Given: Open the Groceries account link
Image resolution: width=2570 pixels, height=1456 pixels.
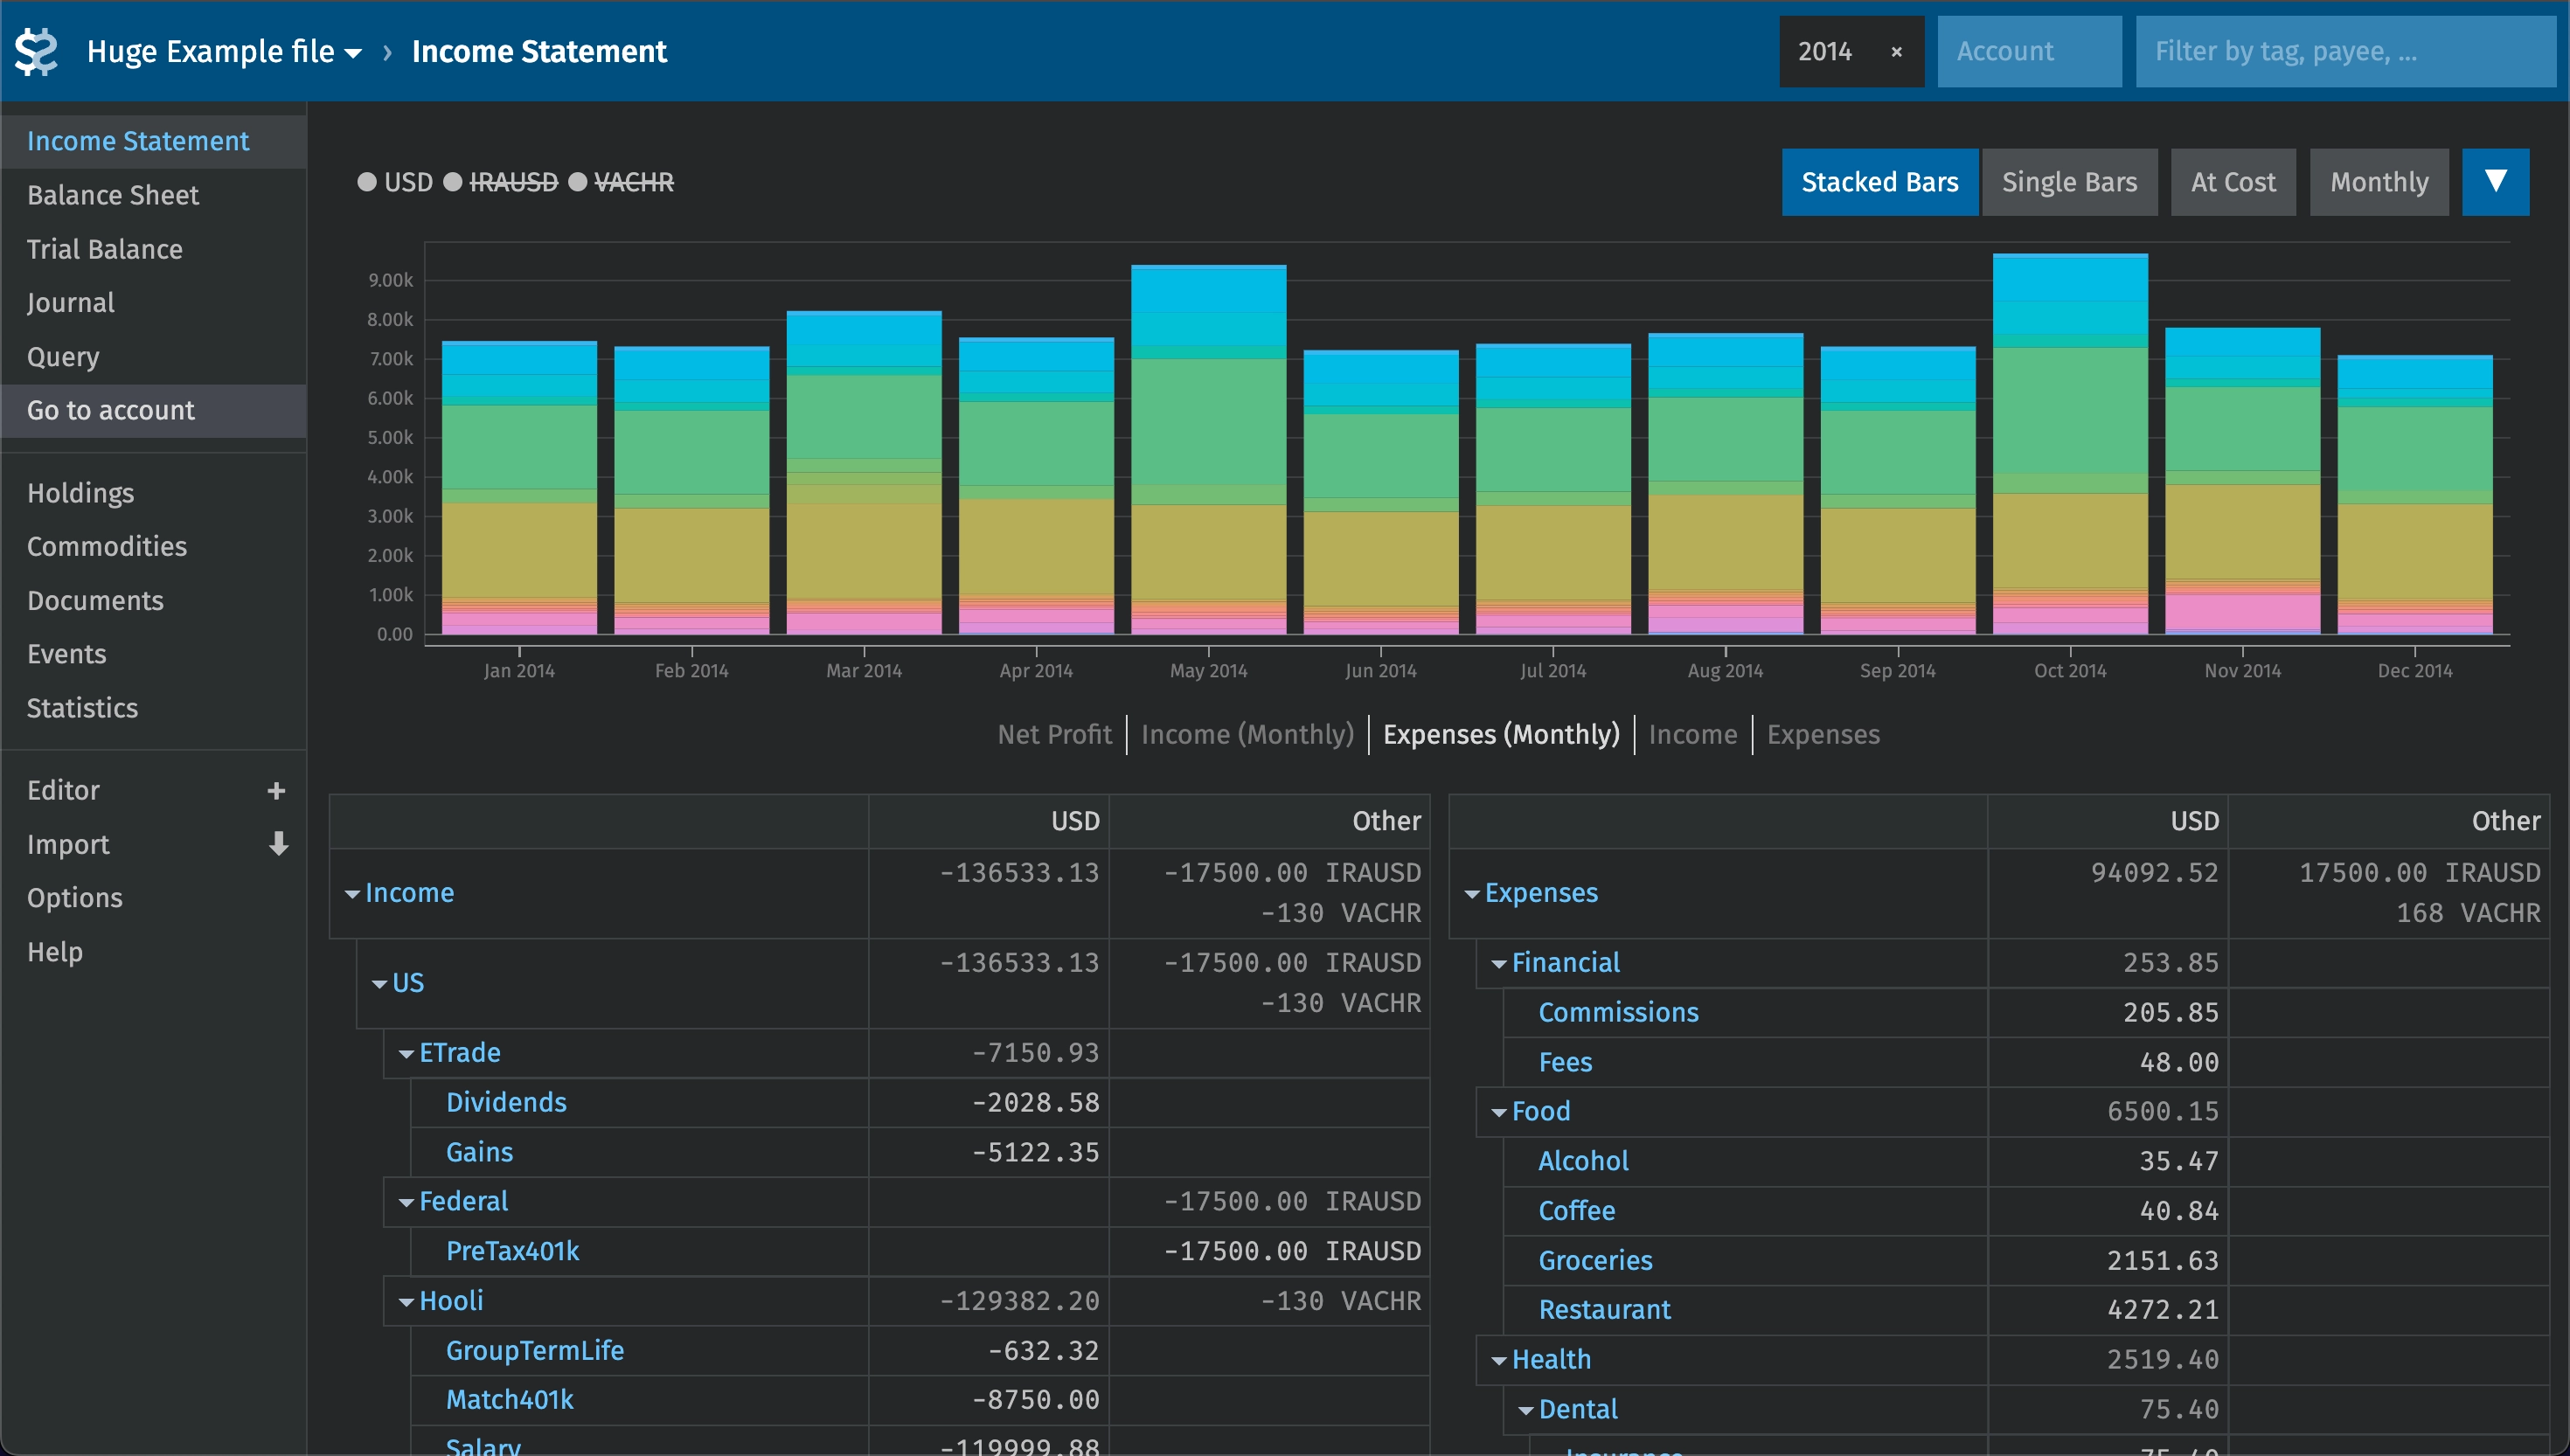Looking at the screenshot, I should pos(1595,1260).
